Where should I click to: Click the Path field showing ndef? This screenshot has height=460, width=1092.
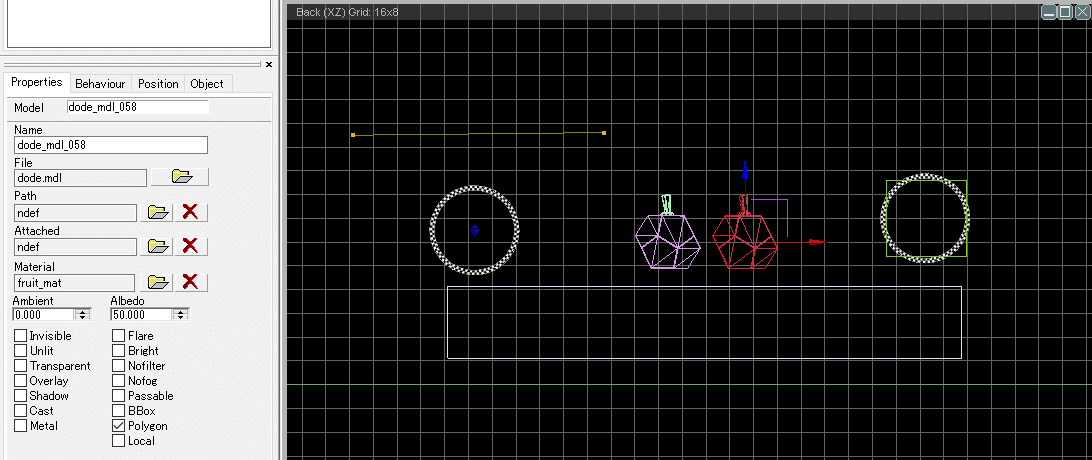click(x=75, y=212)
